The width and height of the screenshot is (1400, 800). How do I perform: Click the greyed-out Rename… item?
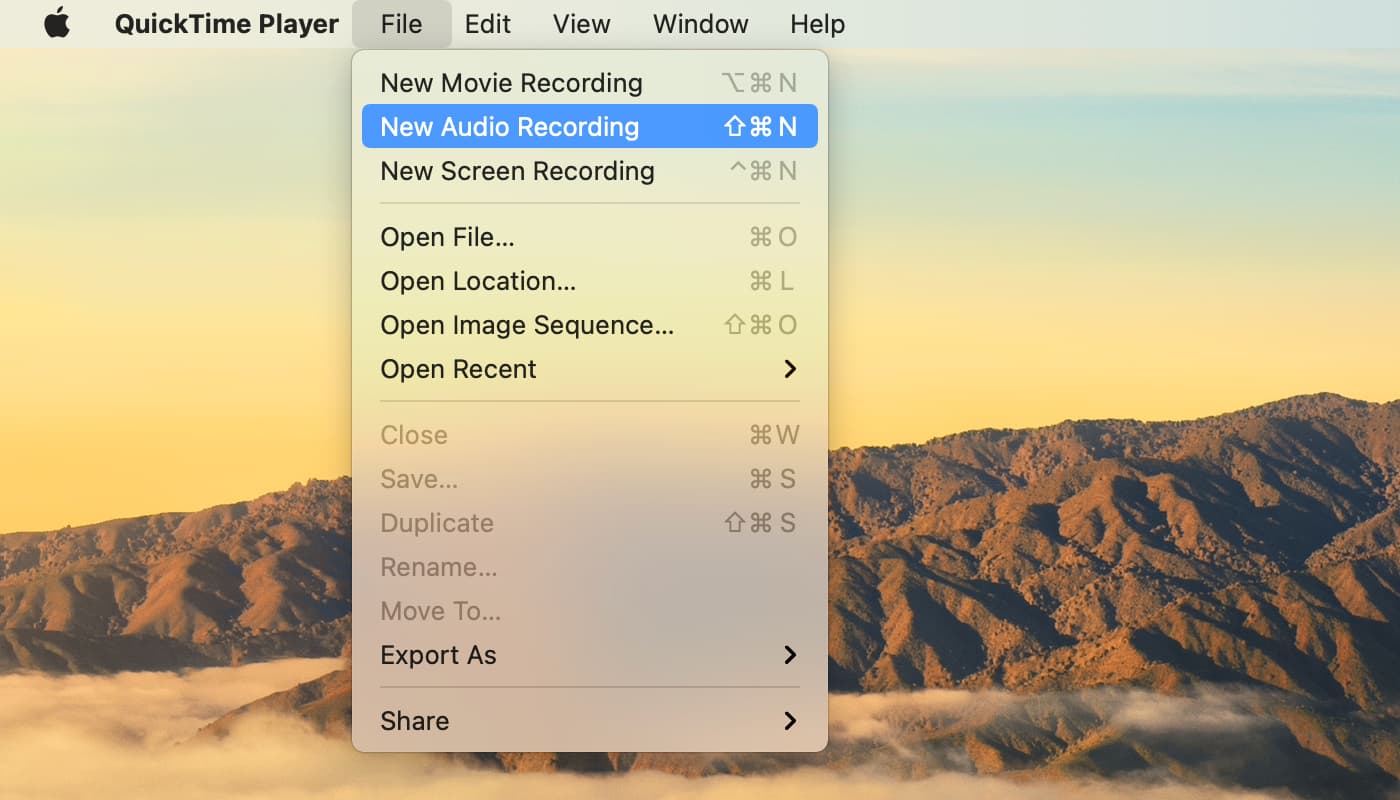[590, 567]
